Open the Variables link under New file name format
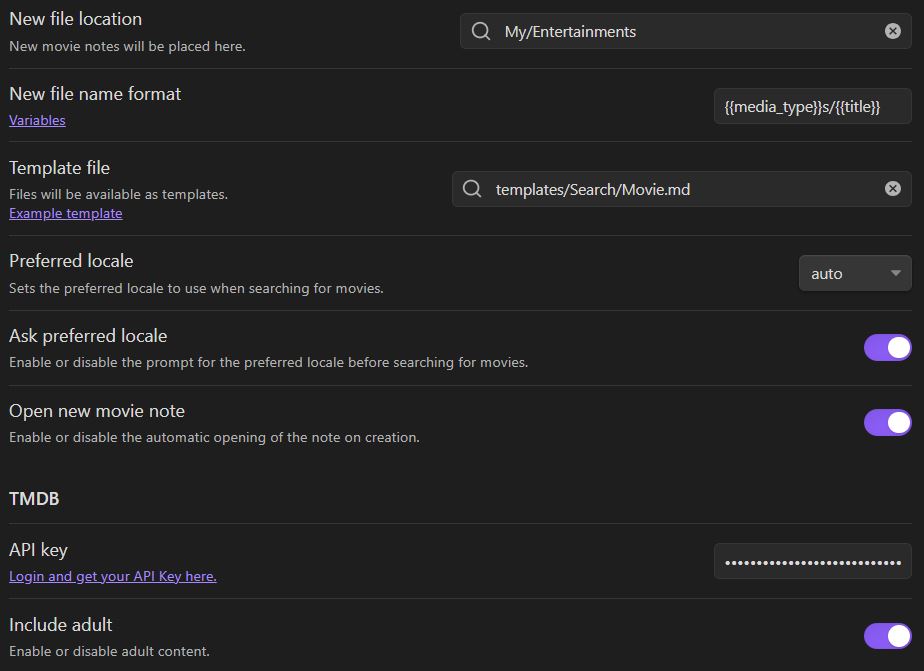Image resolution: width=924 pixels, height=671 pixels. [x=37, y=120]
